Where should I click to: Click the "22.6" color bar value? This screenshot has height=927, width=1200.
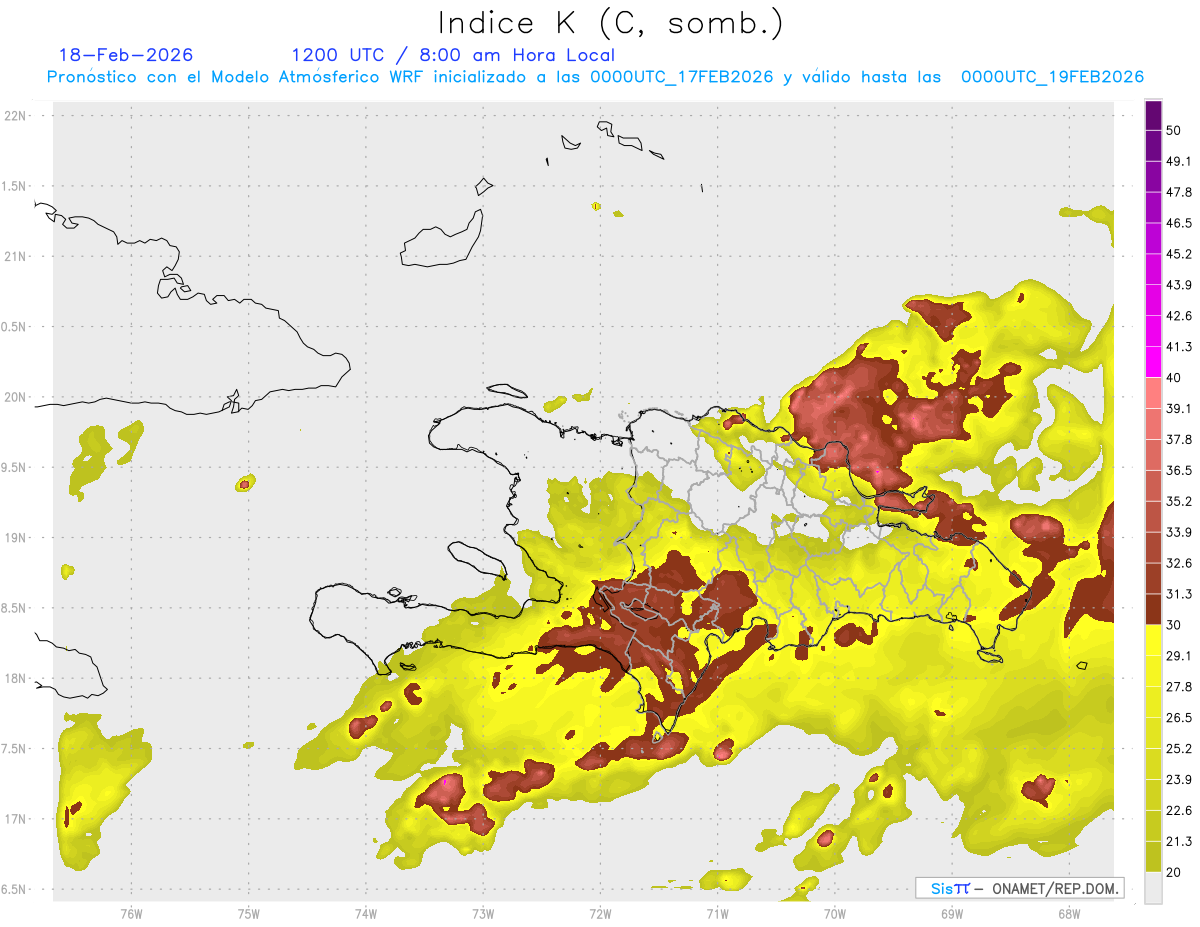point(1179,811)
